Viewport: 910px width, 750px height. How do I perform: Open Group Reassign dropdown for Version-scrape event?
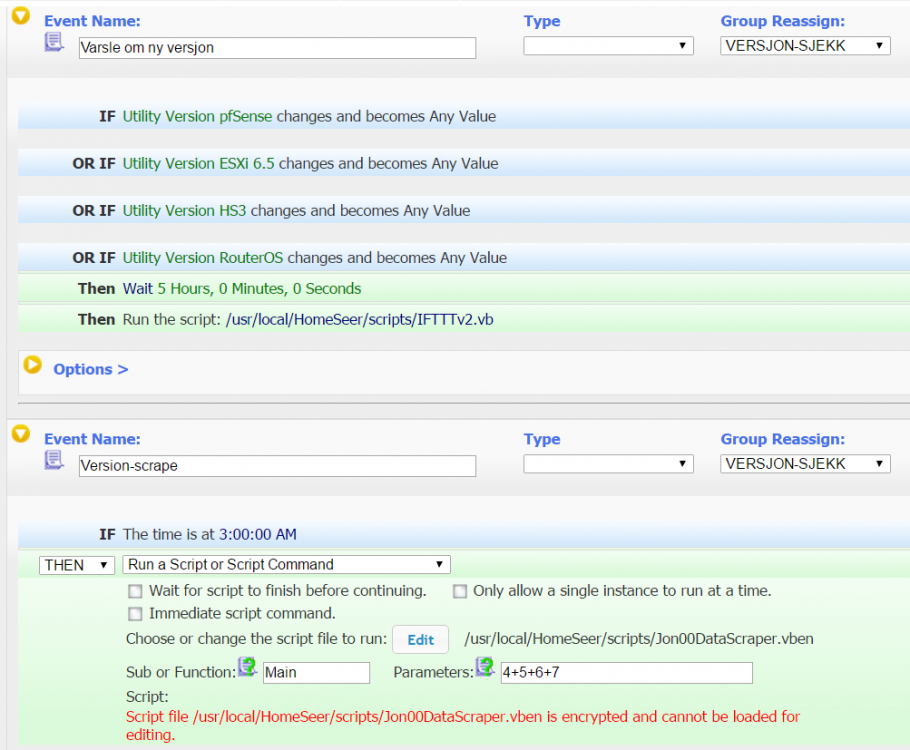pos(805,464)
